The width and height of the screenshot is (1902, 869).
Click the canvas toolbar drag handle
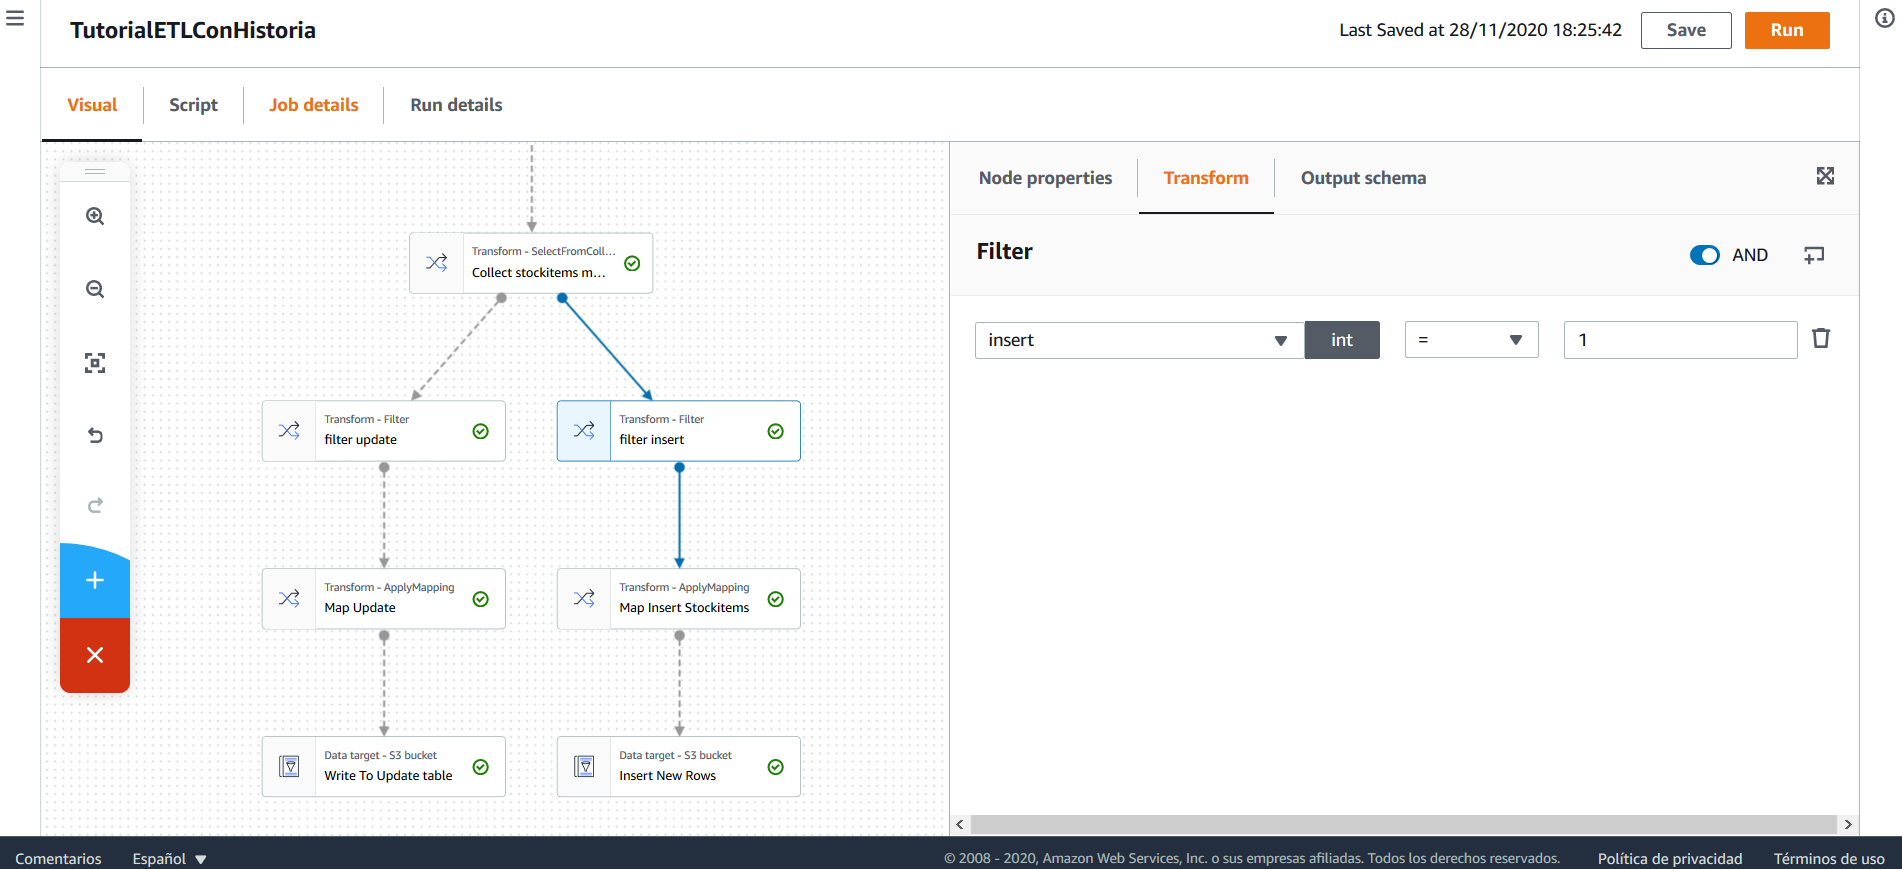tap(95, 171)
